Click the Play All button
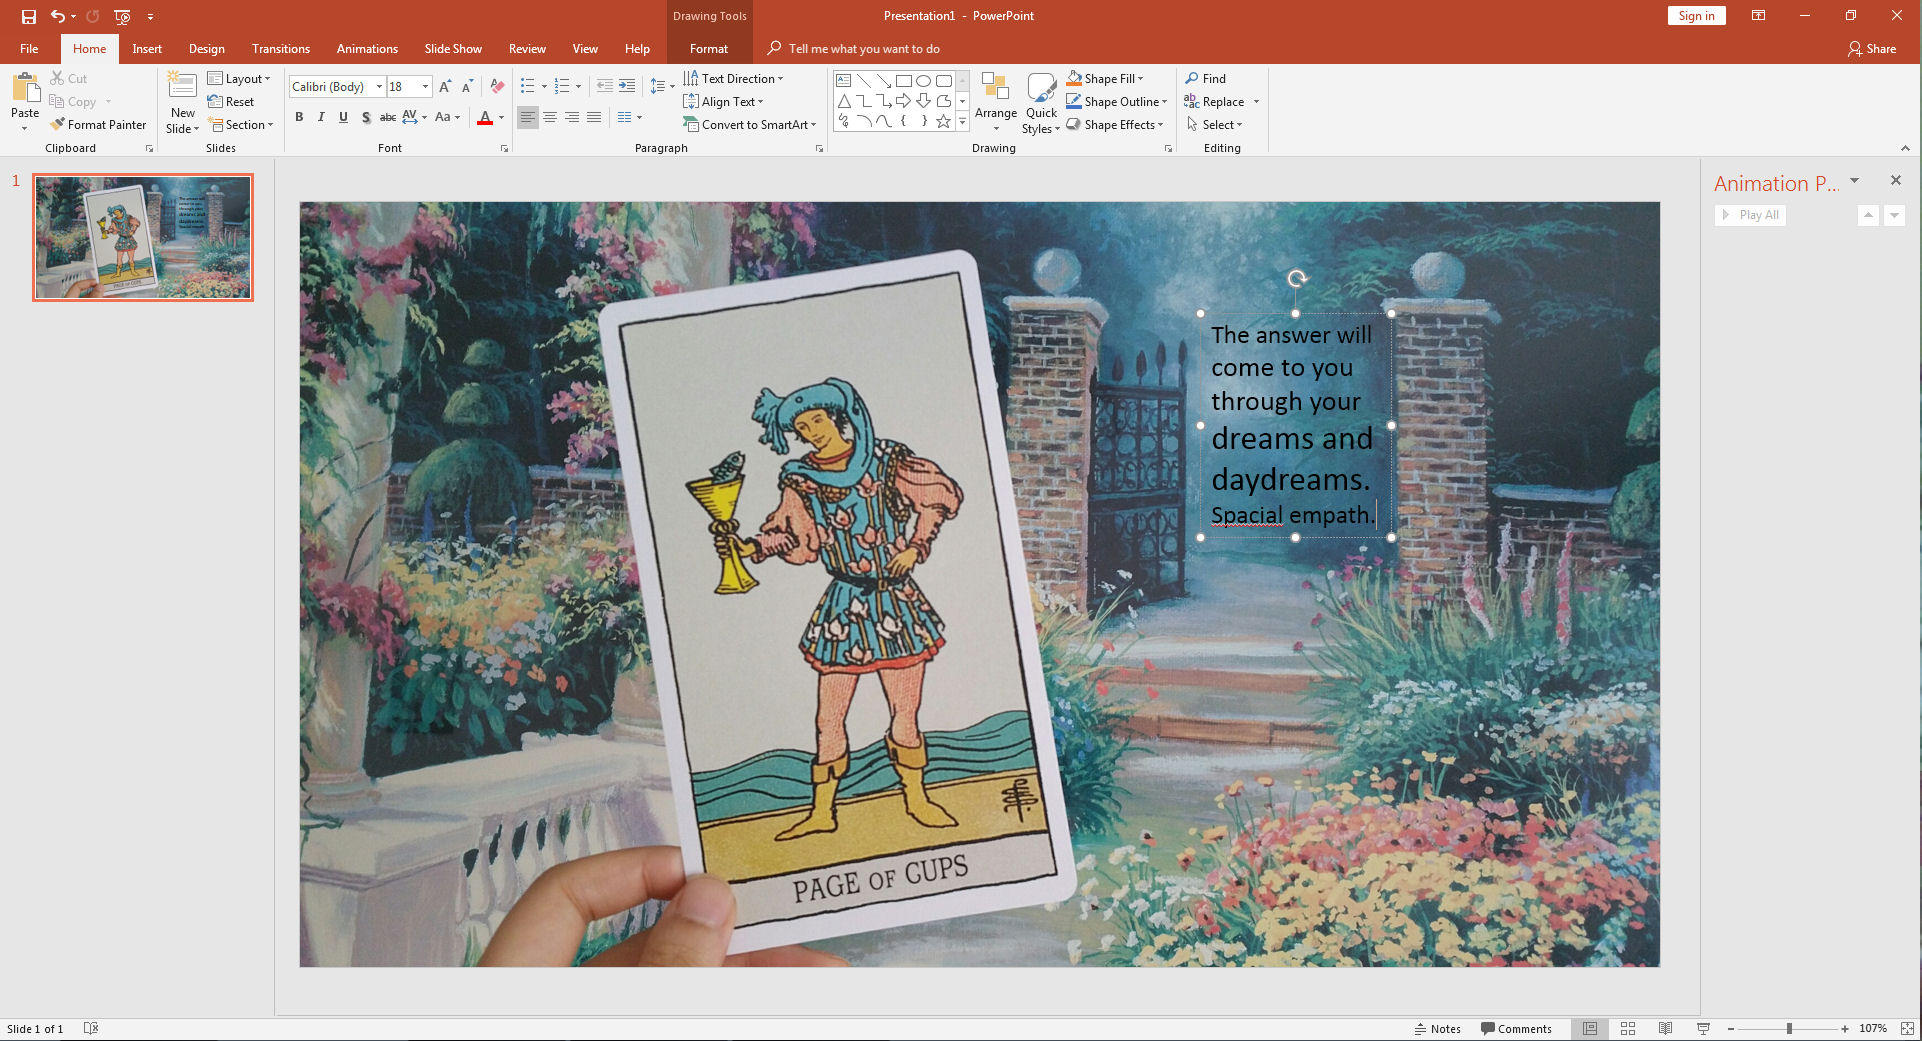The height and width of the screenshot is (1041, 1922). click(x=1750, y=215)
